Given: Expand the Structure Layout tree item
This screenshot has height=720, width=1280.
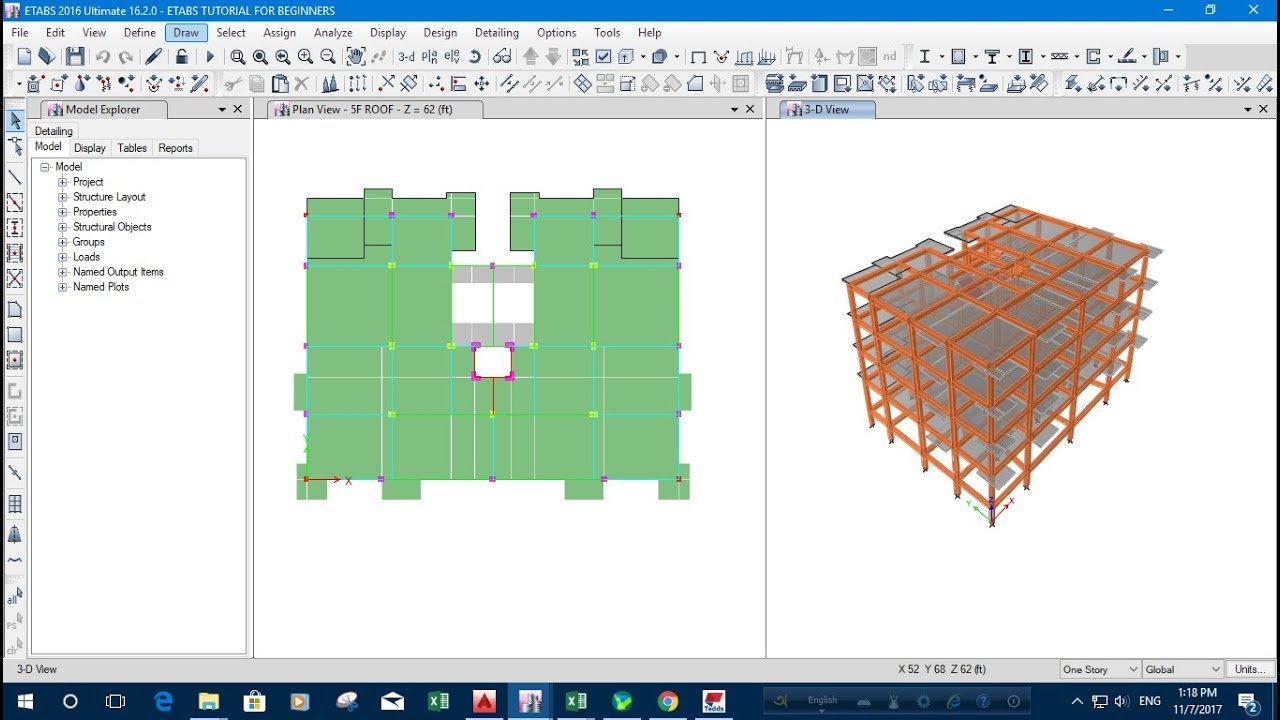Looking at the screenshot, I should [60, 197].
